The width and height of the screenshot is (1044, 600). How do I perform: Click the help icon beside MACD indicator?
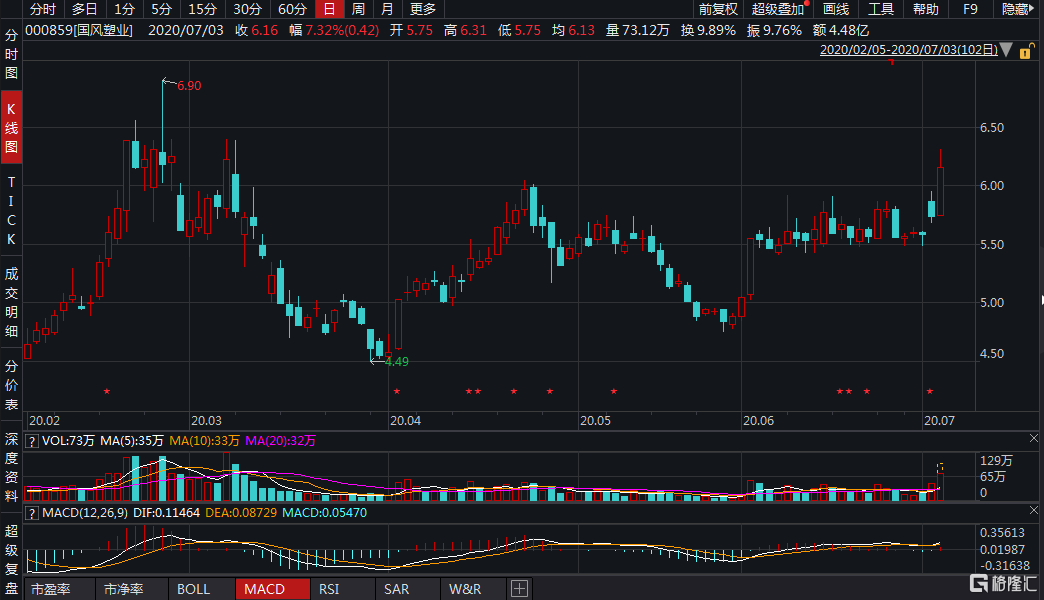[x=32, y=513]
